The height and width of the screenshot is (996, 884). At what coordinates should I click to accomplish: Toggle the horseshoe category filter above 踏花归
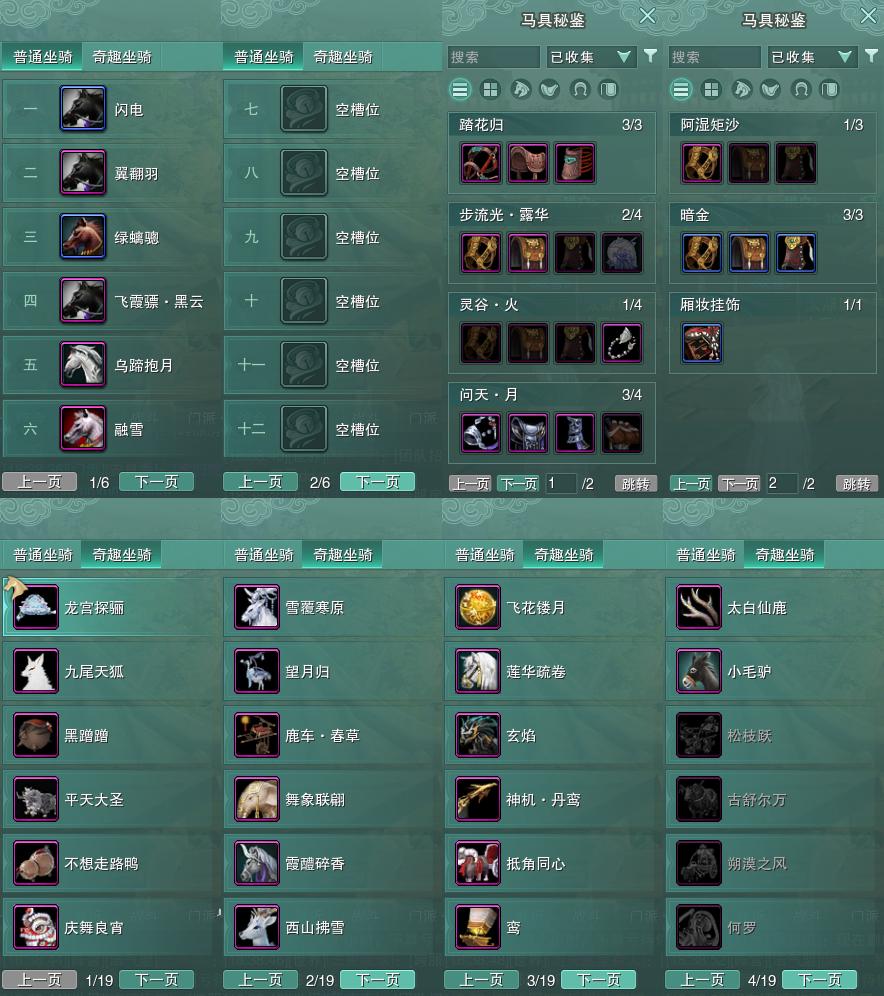[579, 90]
